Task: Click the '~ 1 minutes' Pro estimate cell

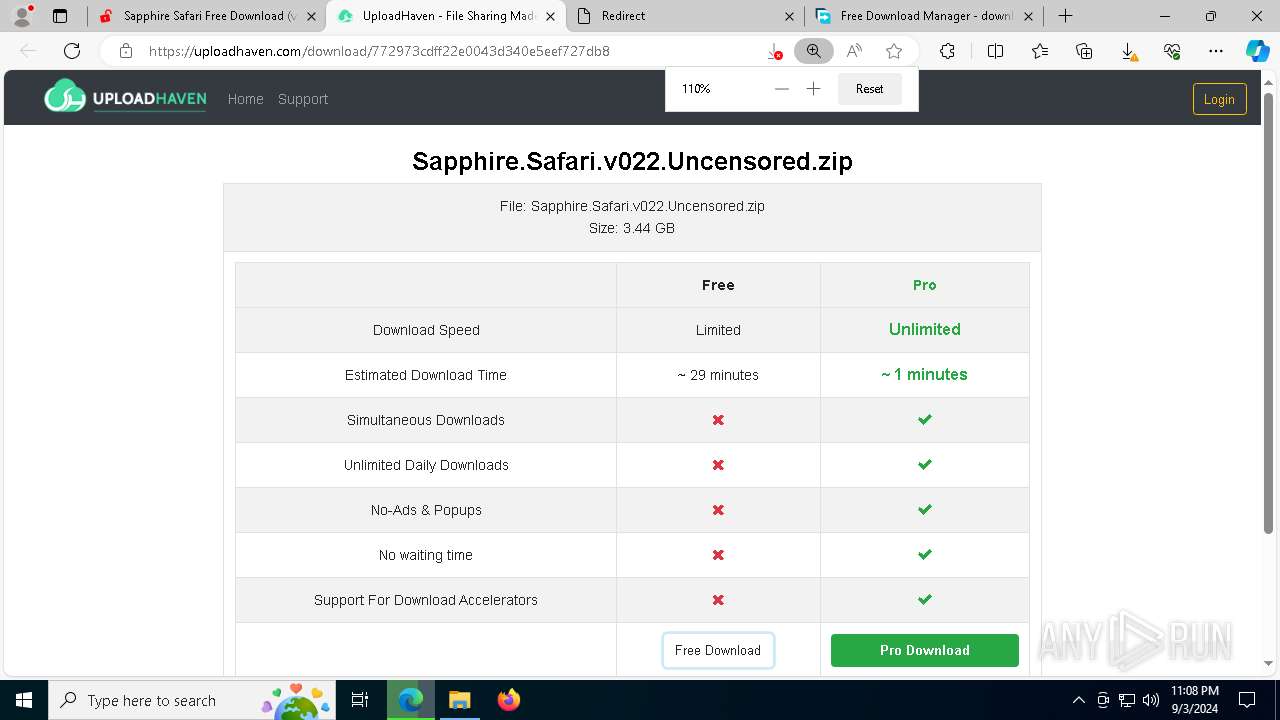Action: (924, 374)
